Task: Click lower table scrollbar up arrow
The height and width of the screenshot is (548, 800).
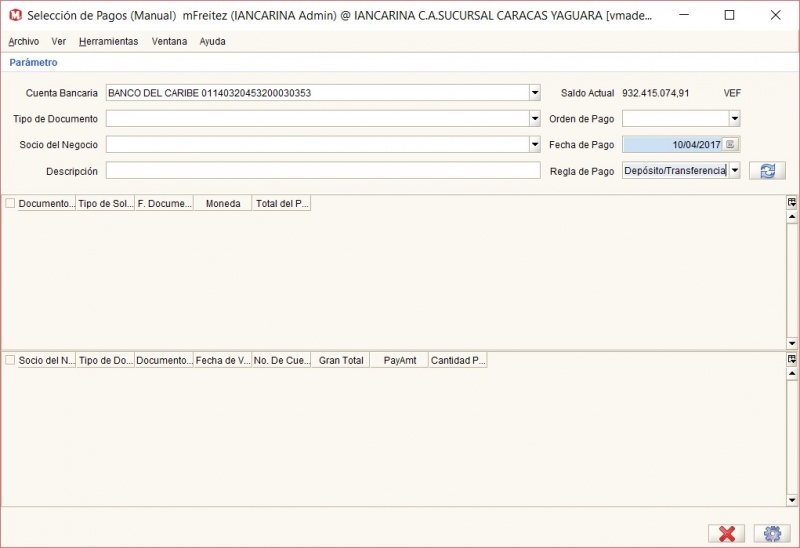Action: 792,373
